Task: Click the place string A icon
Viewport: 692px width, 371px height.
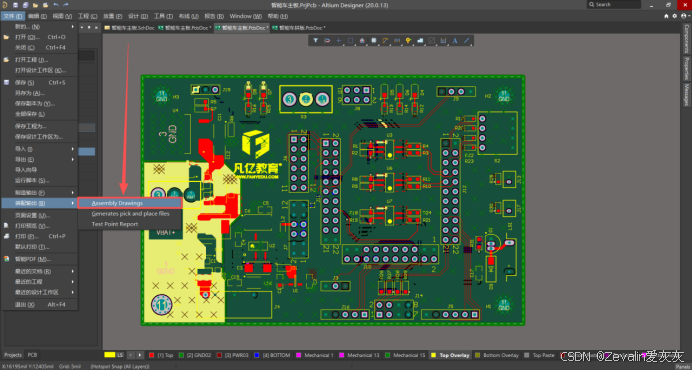Action: point(455,41)
